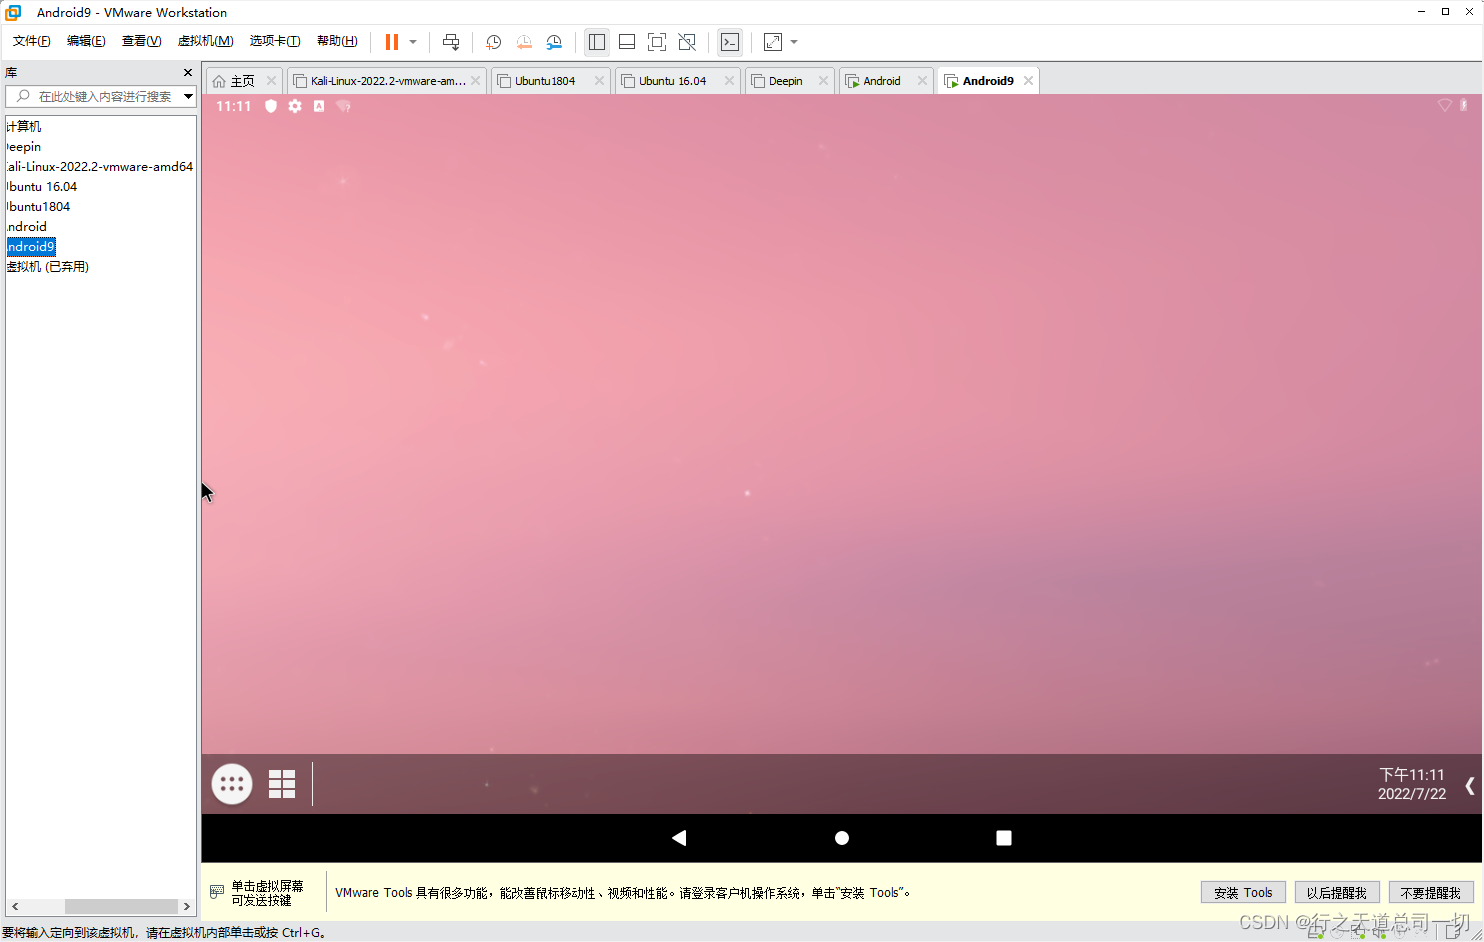Close the 主页 home tab
The height and width of the screenshot is (942, 1484).
point(271,81)
